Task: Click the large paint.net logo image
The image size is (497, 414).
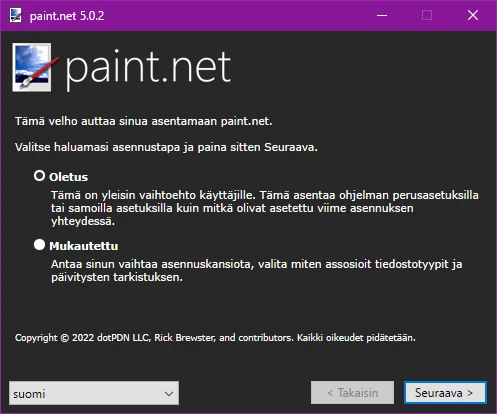Action: (x=35, y=67)
